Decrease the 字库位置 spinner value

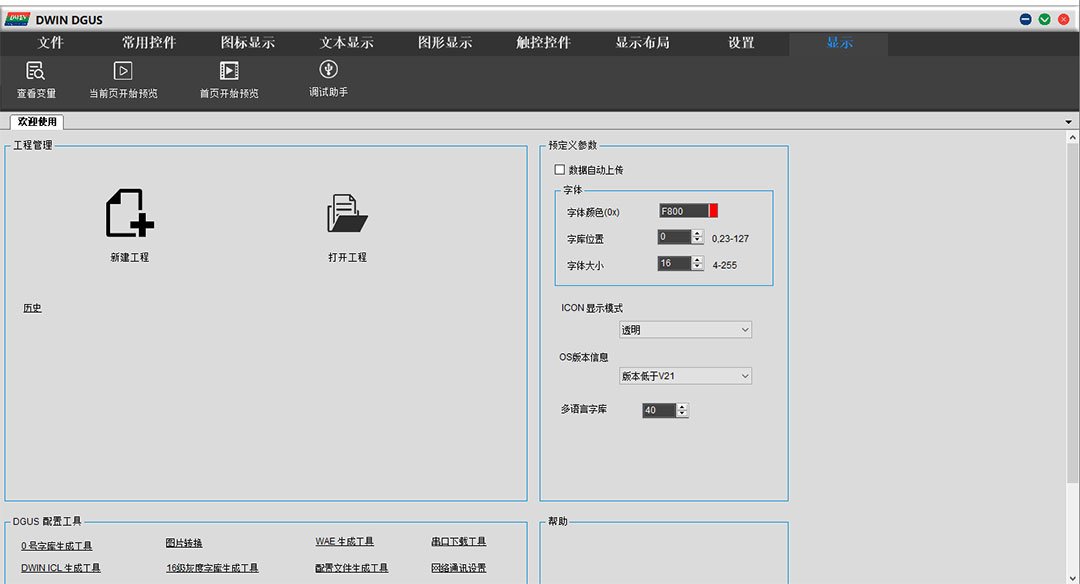tap(698, 240)
